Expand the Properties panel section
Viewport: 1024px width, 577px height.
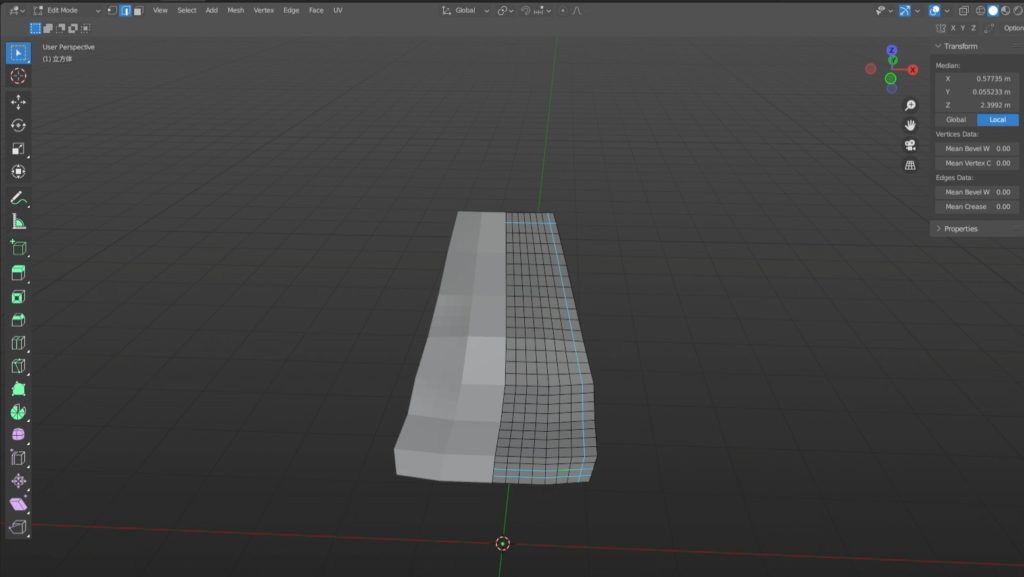tap(960, 229)
